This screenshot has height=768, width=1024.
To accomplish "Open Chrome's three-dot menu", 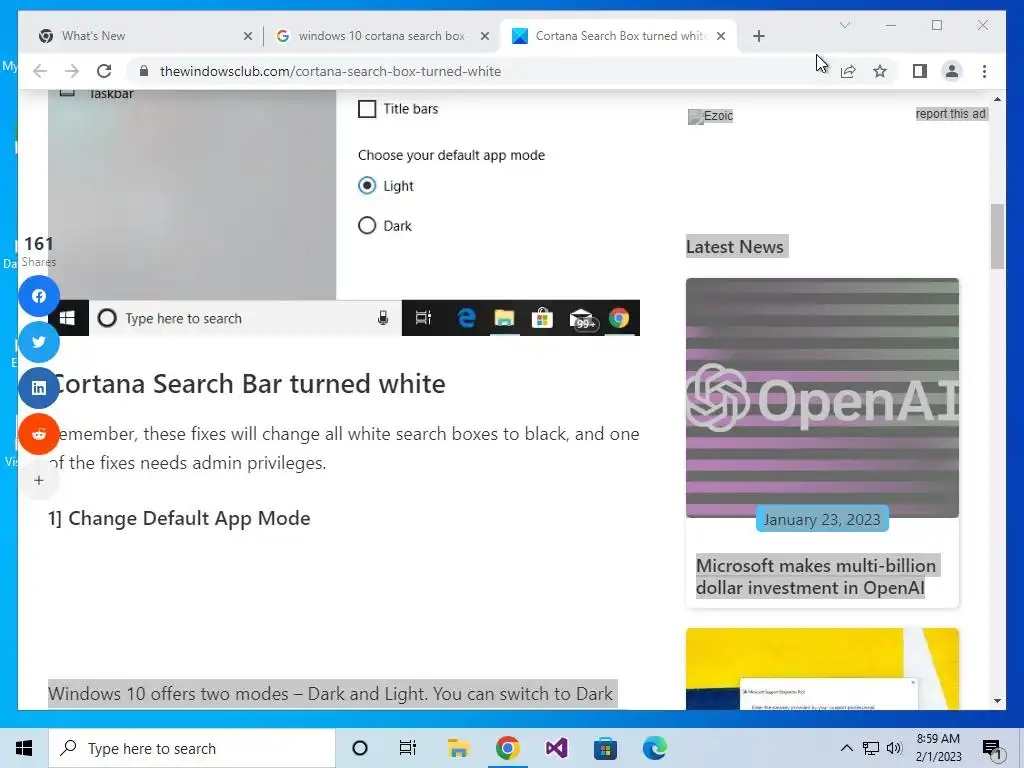I will point(984,71).
